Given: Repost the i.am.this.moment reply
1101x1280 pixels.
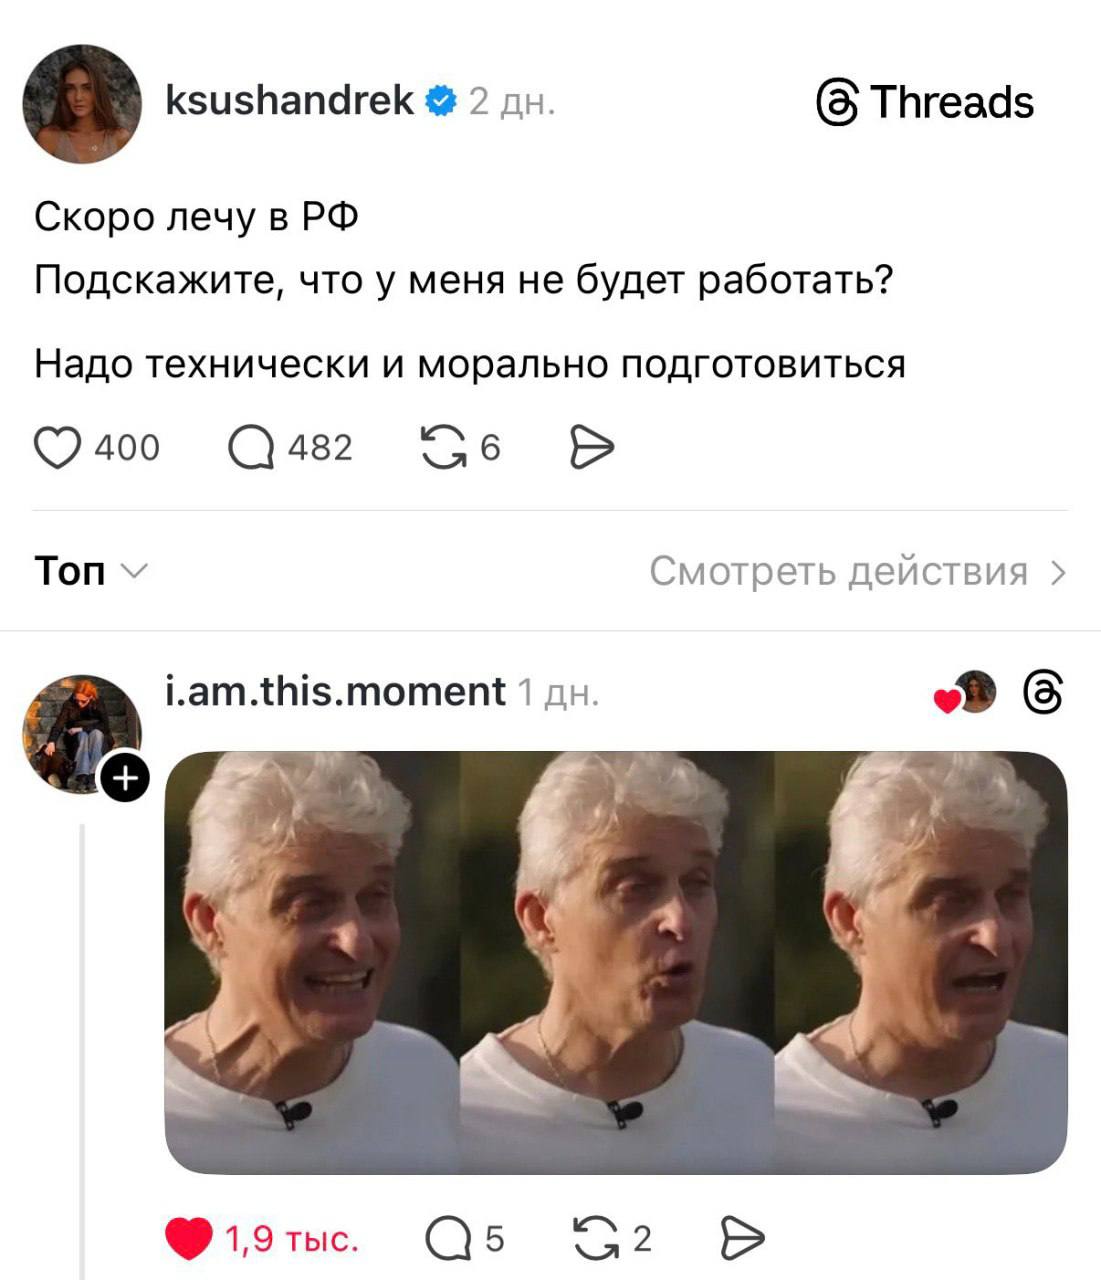Looking at the screenshot, I should pyautogui.click(x=597, y=1239).
